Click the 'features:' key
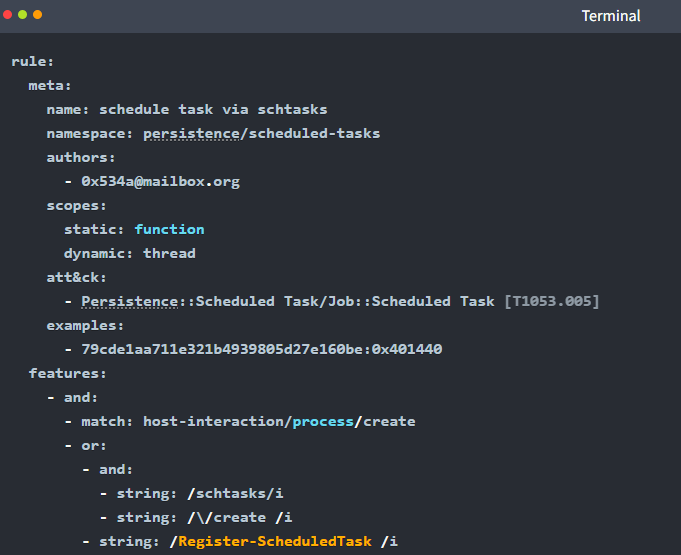 click(x=67, y=373)
